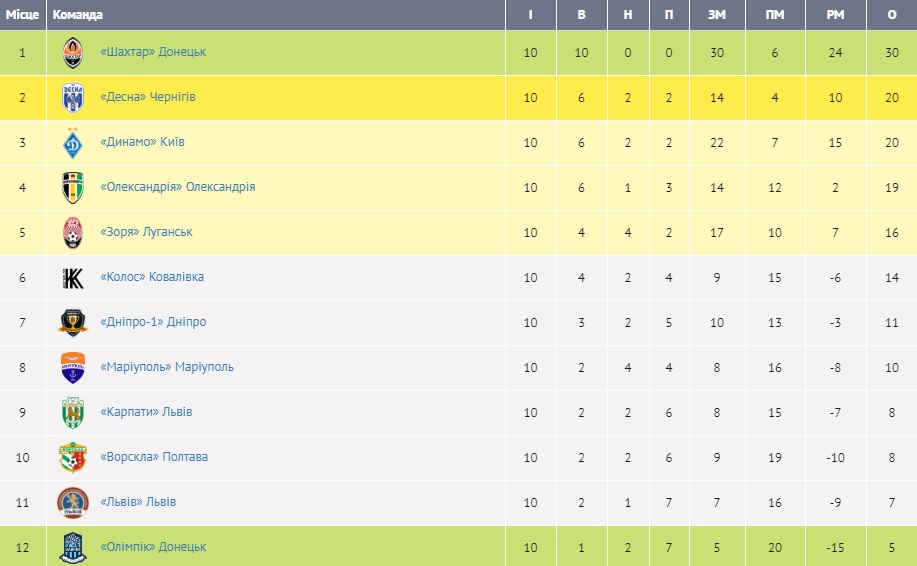Click the Kolos Kovalivka club logo
Viewport: 917px width, 566px height.
click(72, 278)
